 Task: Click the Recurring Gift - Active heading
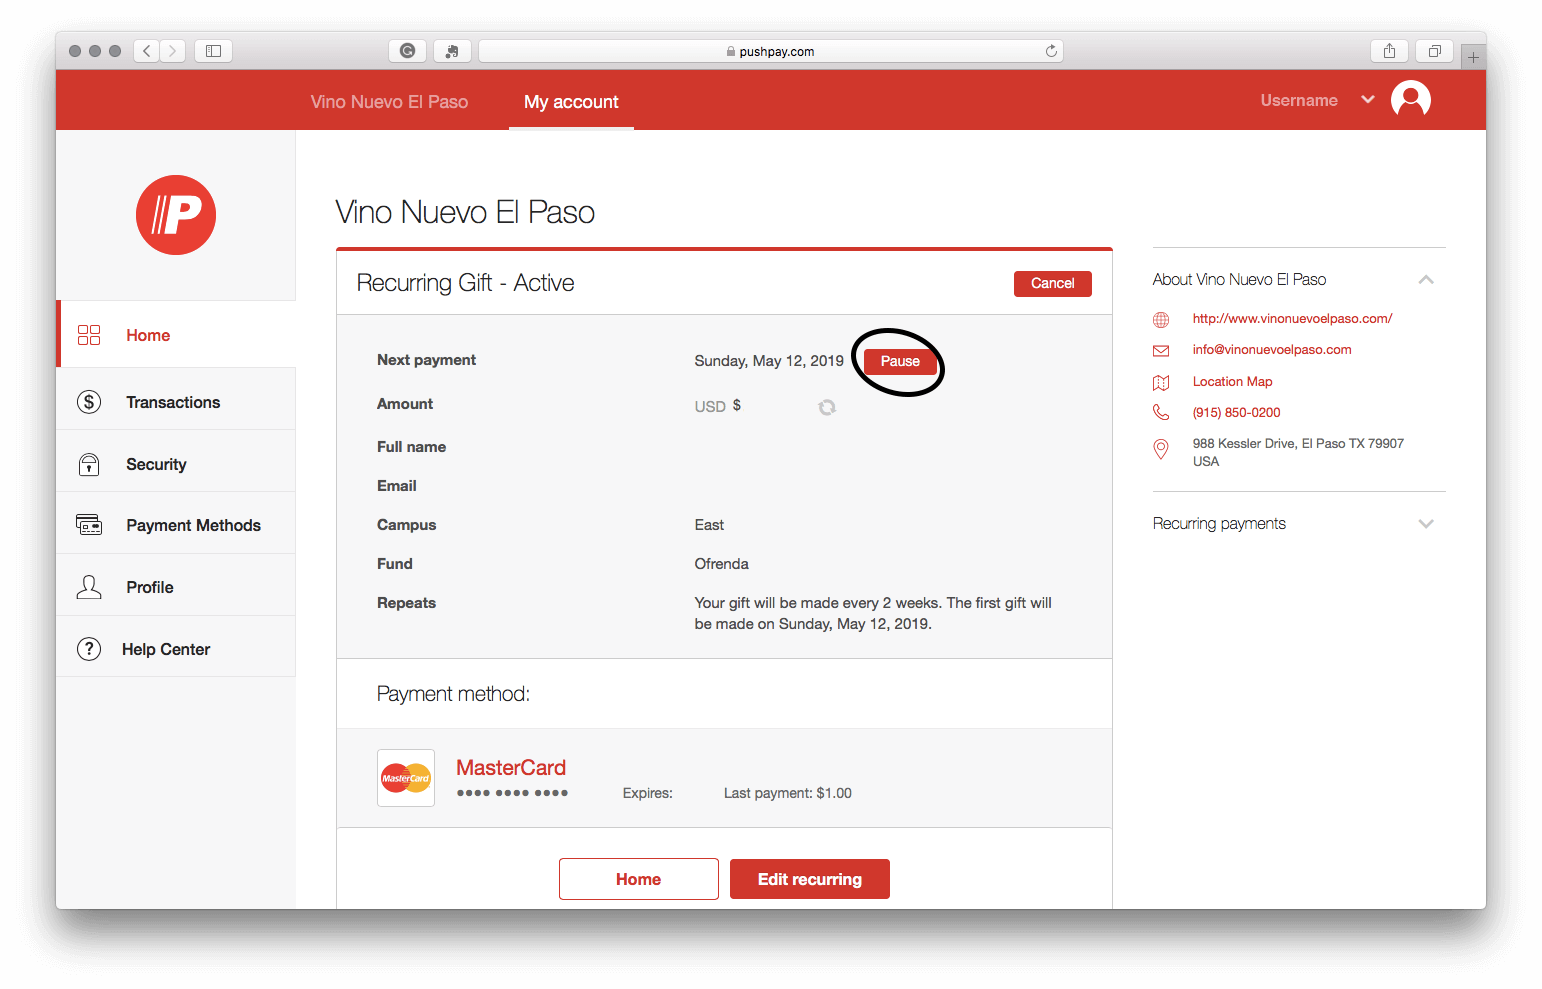(x=465, y=283)
